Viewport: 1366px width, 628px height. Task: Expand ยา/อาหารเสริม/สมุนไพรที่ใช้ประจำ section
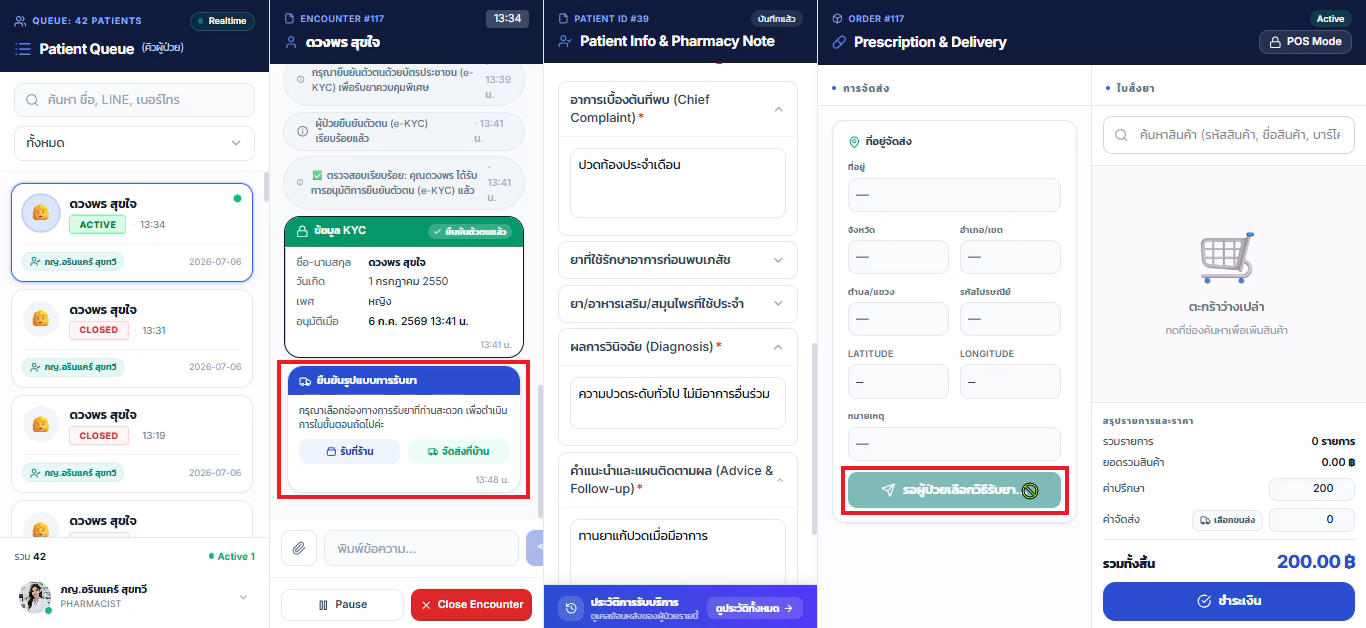point(677,303)
